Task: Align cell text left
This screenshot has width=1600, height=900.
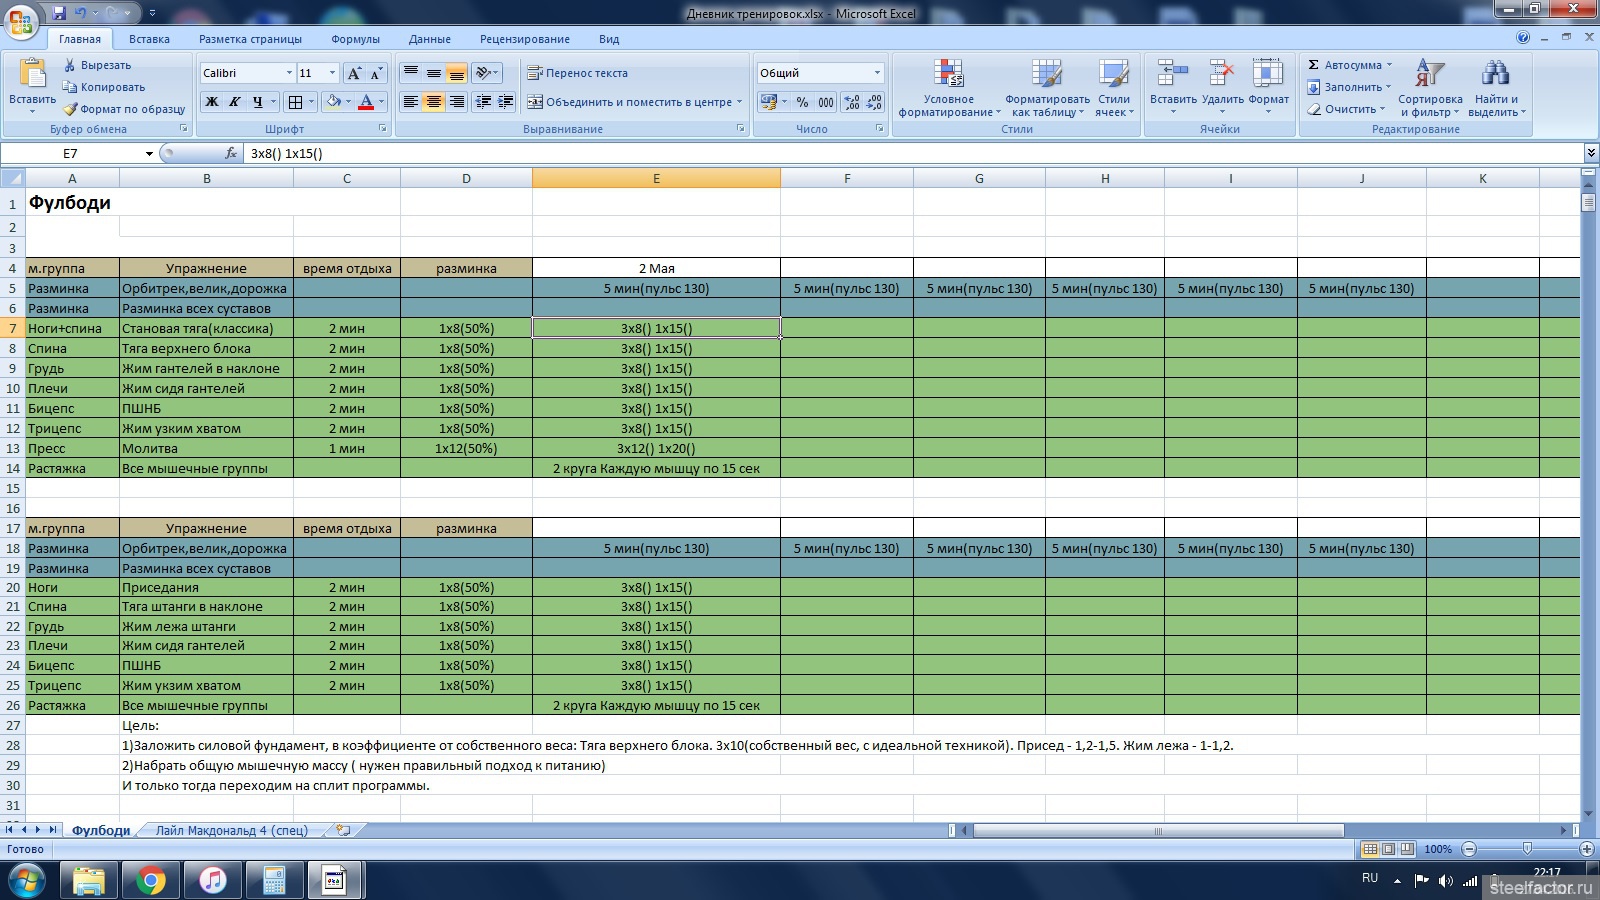Action: 410,102
